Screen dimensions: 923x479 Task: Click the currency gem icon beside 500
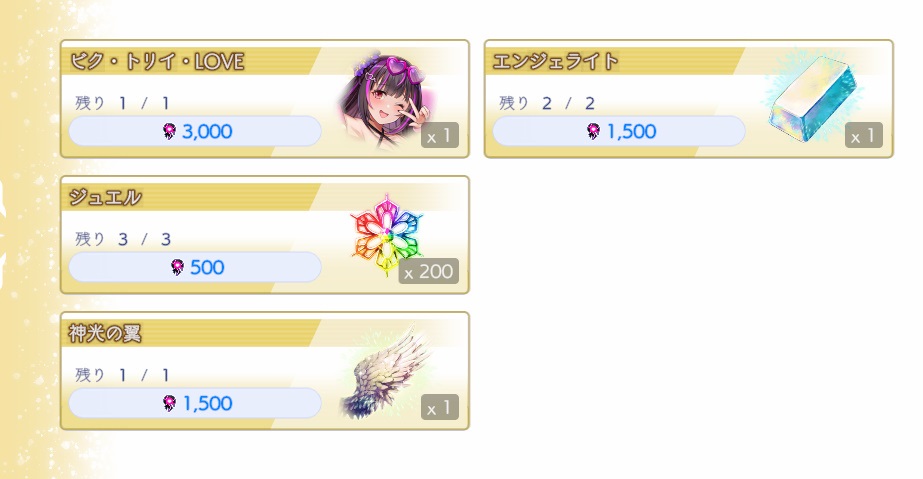[177, 267]
